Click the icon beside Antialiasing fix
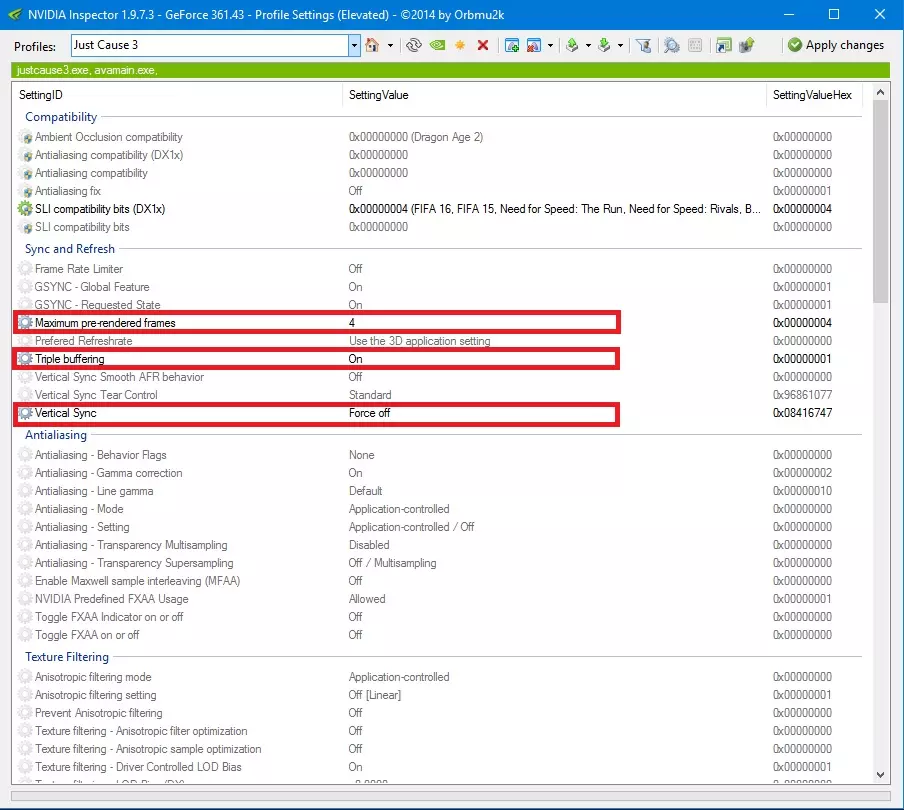Screen dimensions: 904x810 pyautogui.click(x=25, y=191)
